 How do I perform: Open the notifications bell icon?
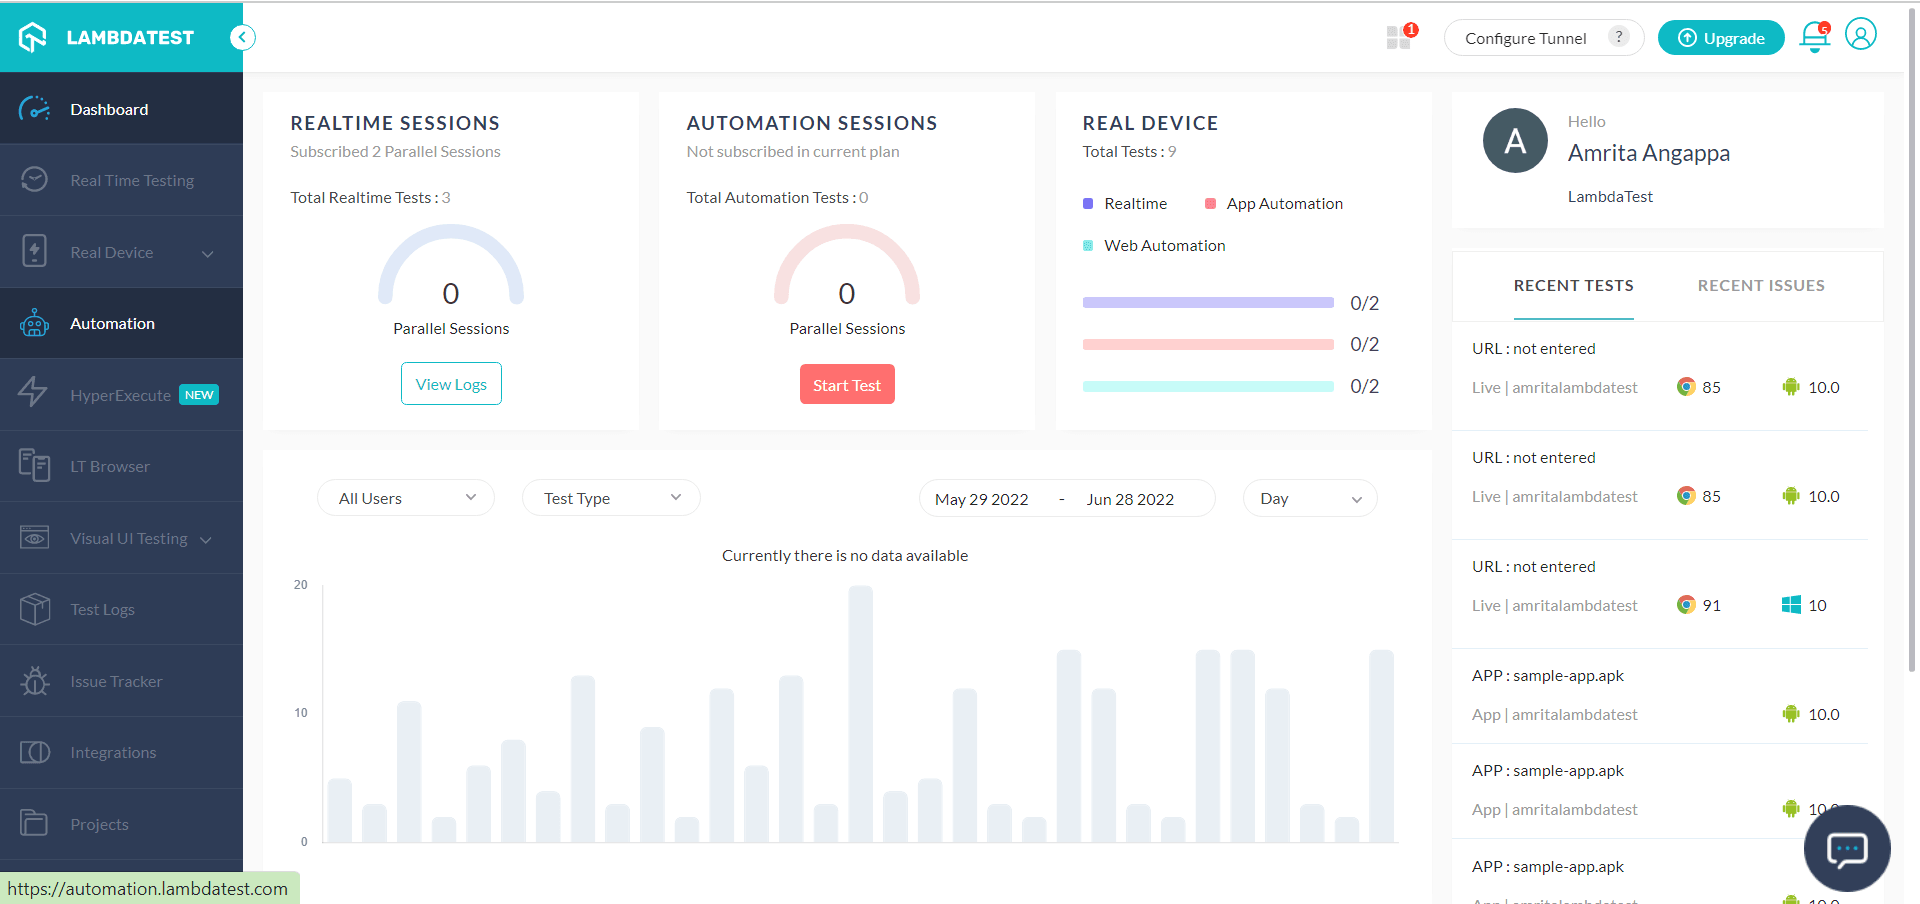coord(1814,38)
